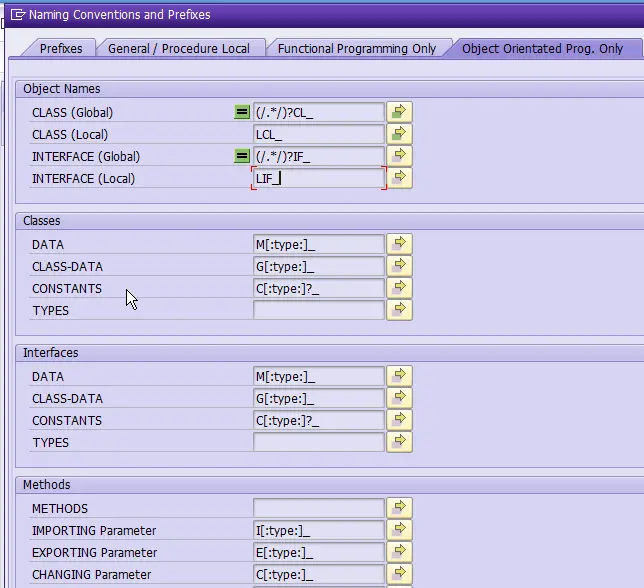Click arrow button beside Classes DATA field

tap(399, 244)
